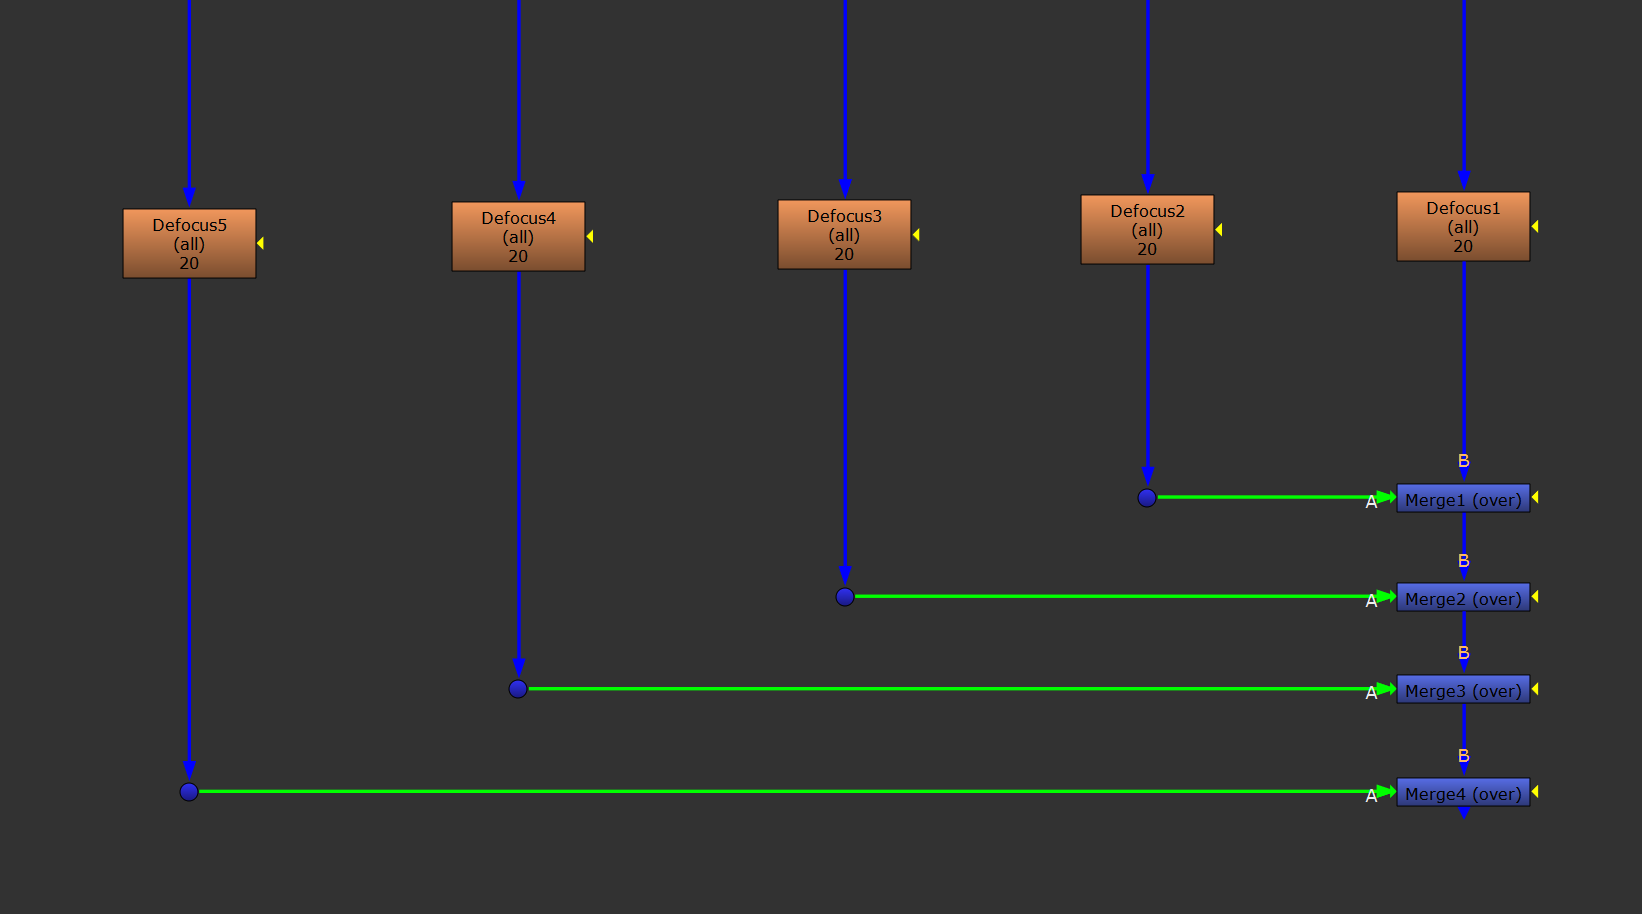
Task: Click the A input arrow of Merge1
Action: click(1386, 497)
